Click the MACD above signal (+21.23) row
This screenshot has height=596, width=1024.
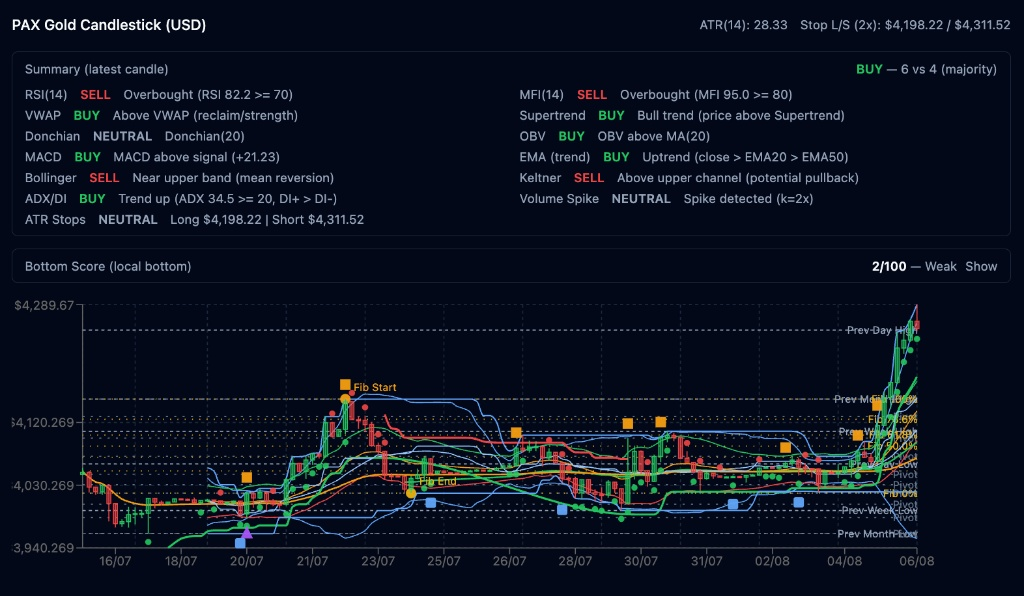(152, 157)
